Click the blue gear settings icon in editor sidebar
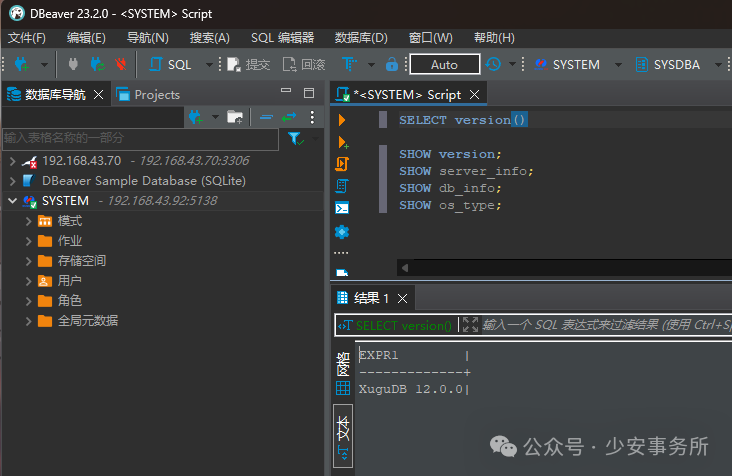The image size is (732, 476). coord(342,231)
